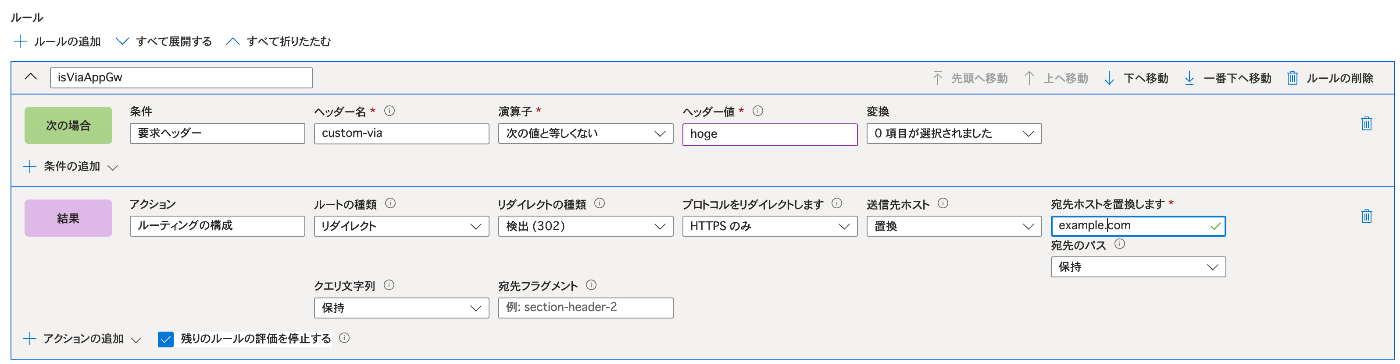Click アクションの追加 (add action)
Viewport: 1400px width, 364px height.
point(81,339)
